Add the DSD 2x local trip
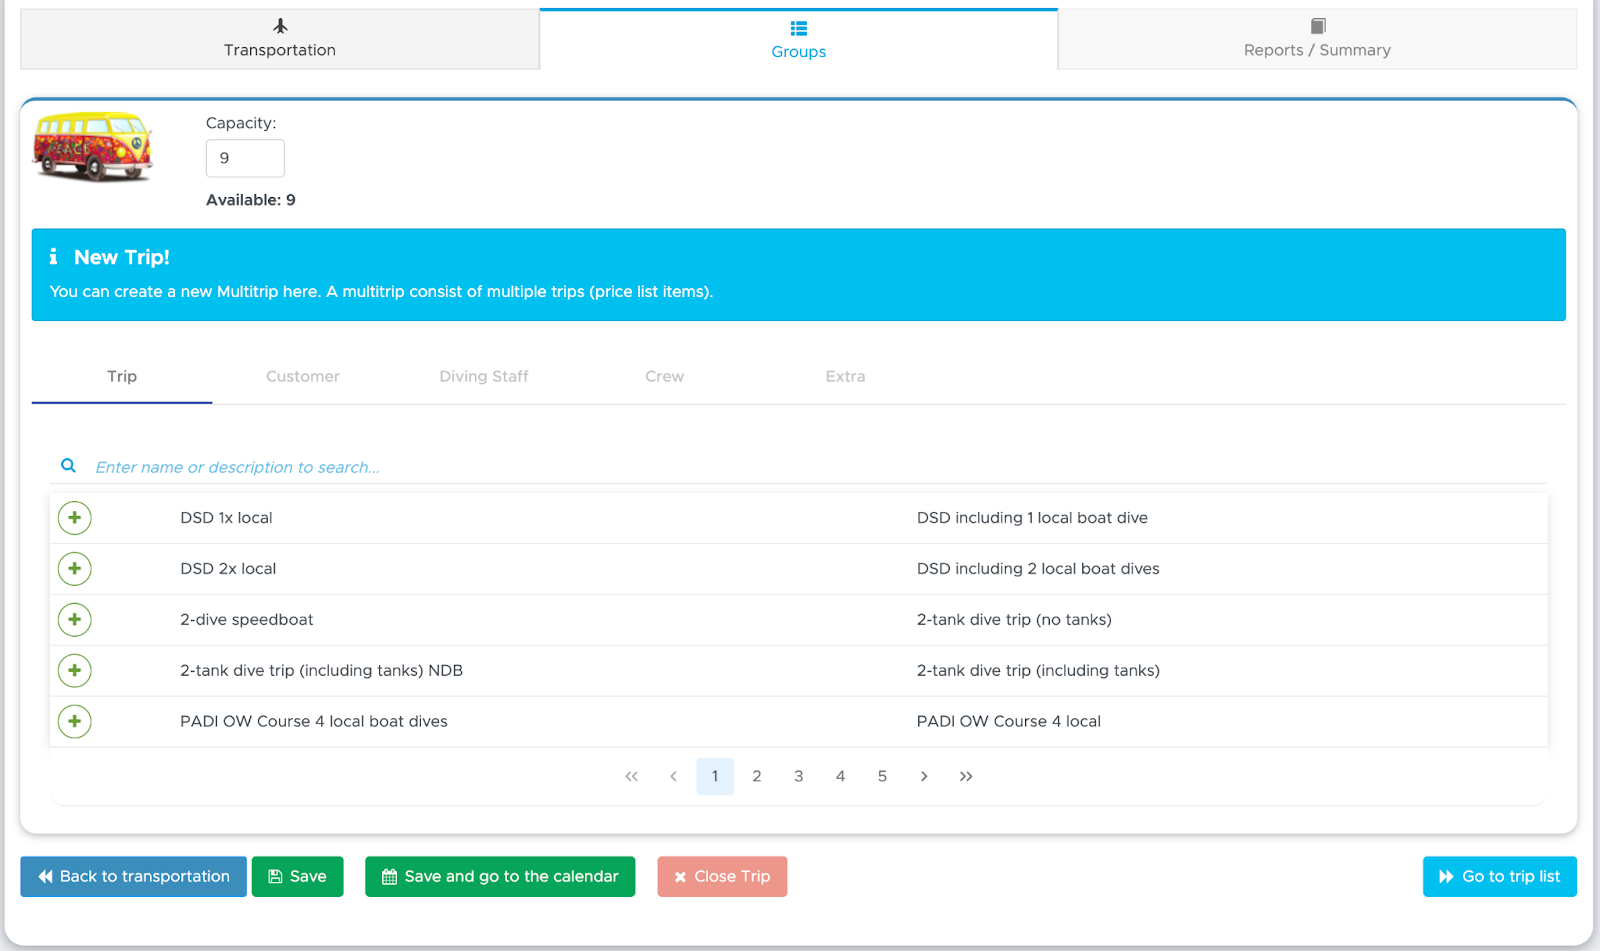Viewport: 1600px width, 951px height. click(75, 569)
